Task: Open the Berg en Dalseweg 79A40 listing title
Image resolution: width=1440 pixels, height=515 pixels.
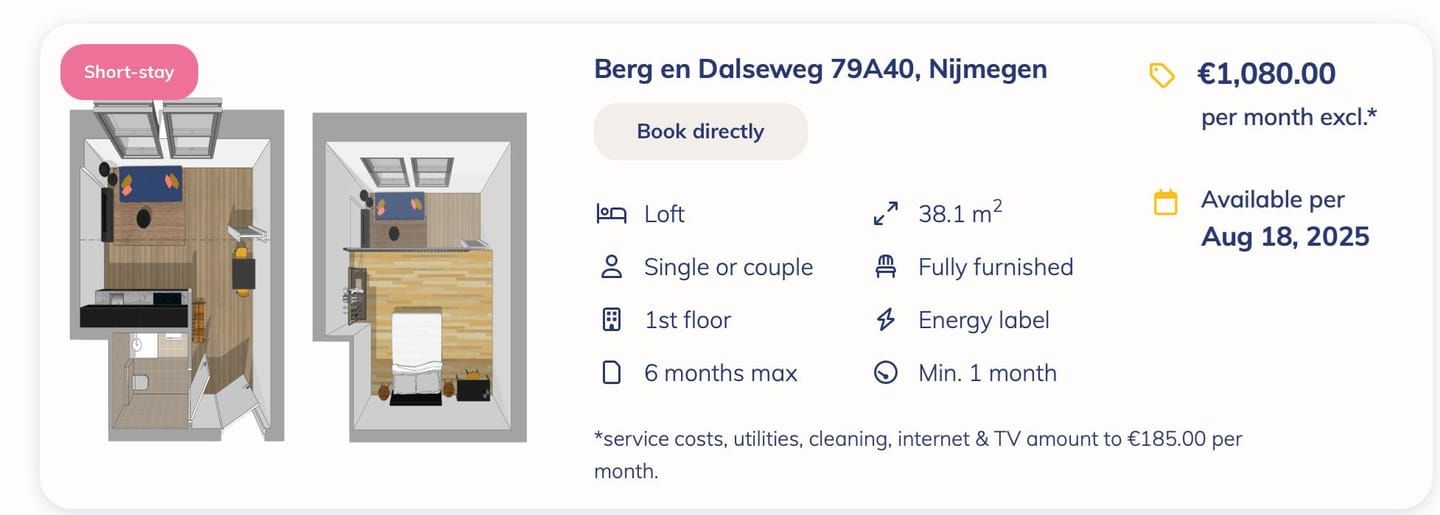Action: click(x=820, y=69)
